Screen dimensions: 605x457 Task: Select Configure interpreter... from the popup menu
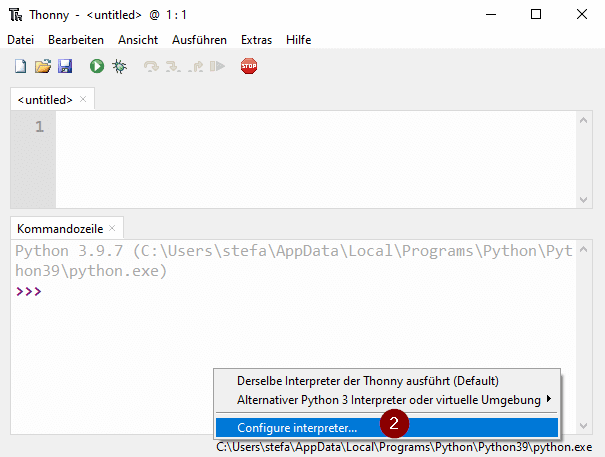pos(297,427)
